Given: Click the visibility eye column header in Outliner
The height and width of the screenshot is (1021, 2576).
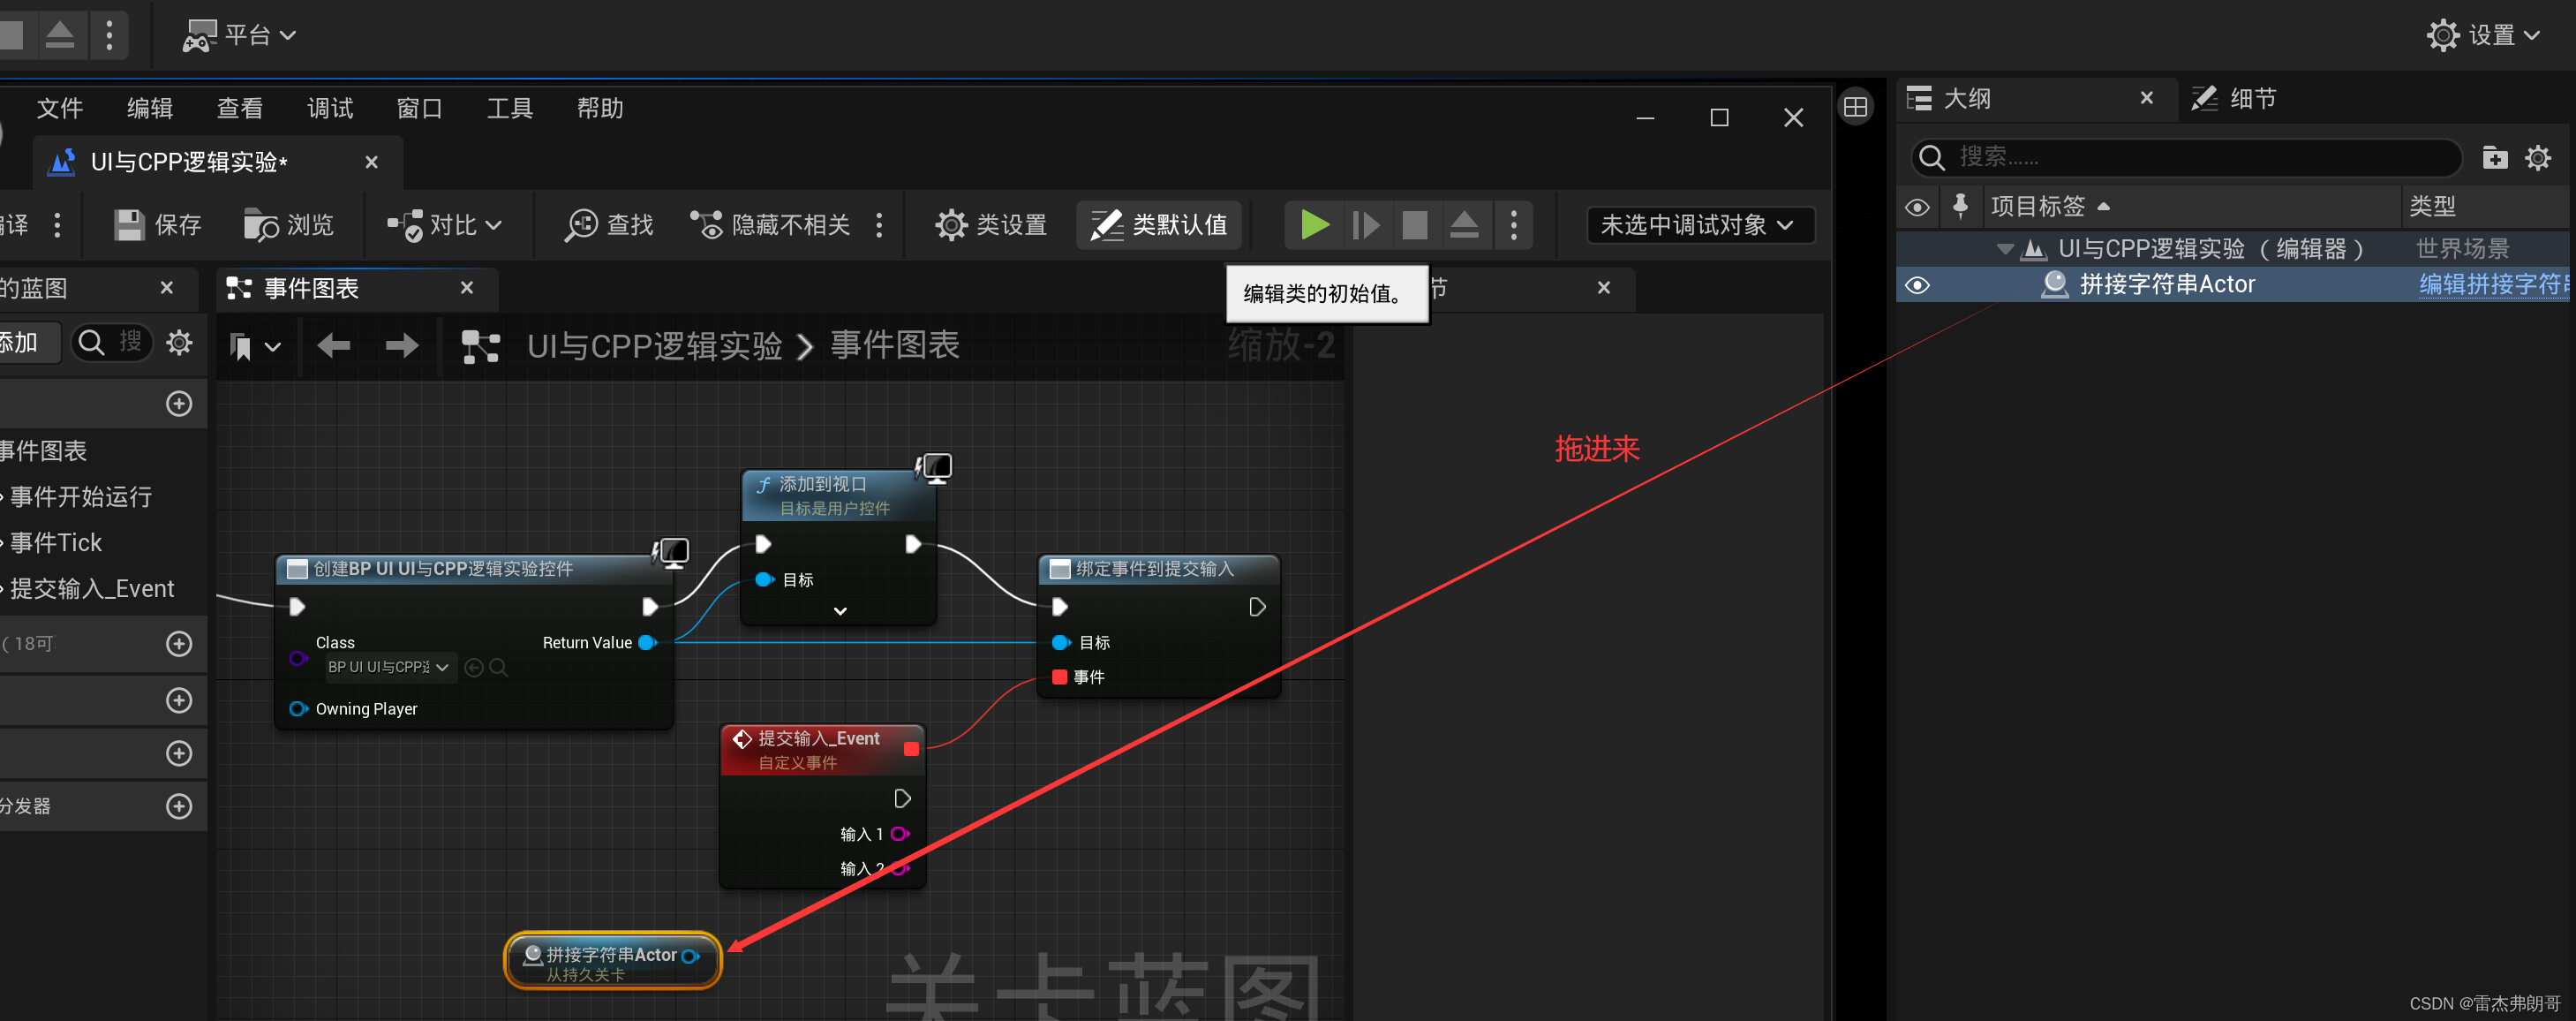Looking at the screenshot, I should 1917,207.
